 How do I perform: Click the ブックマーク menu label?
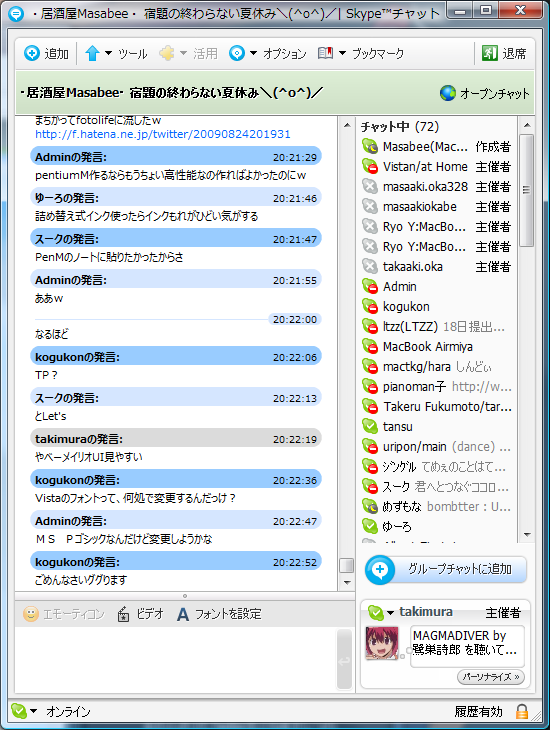click(378, 54)
